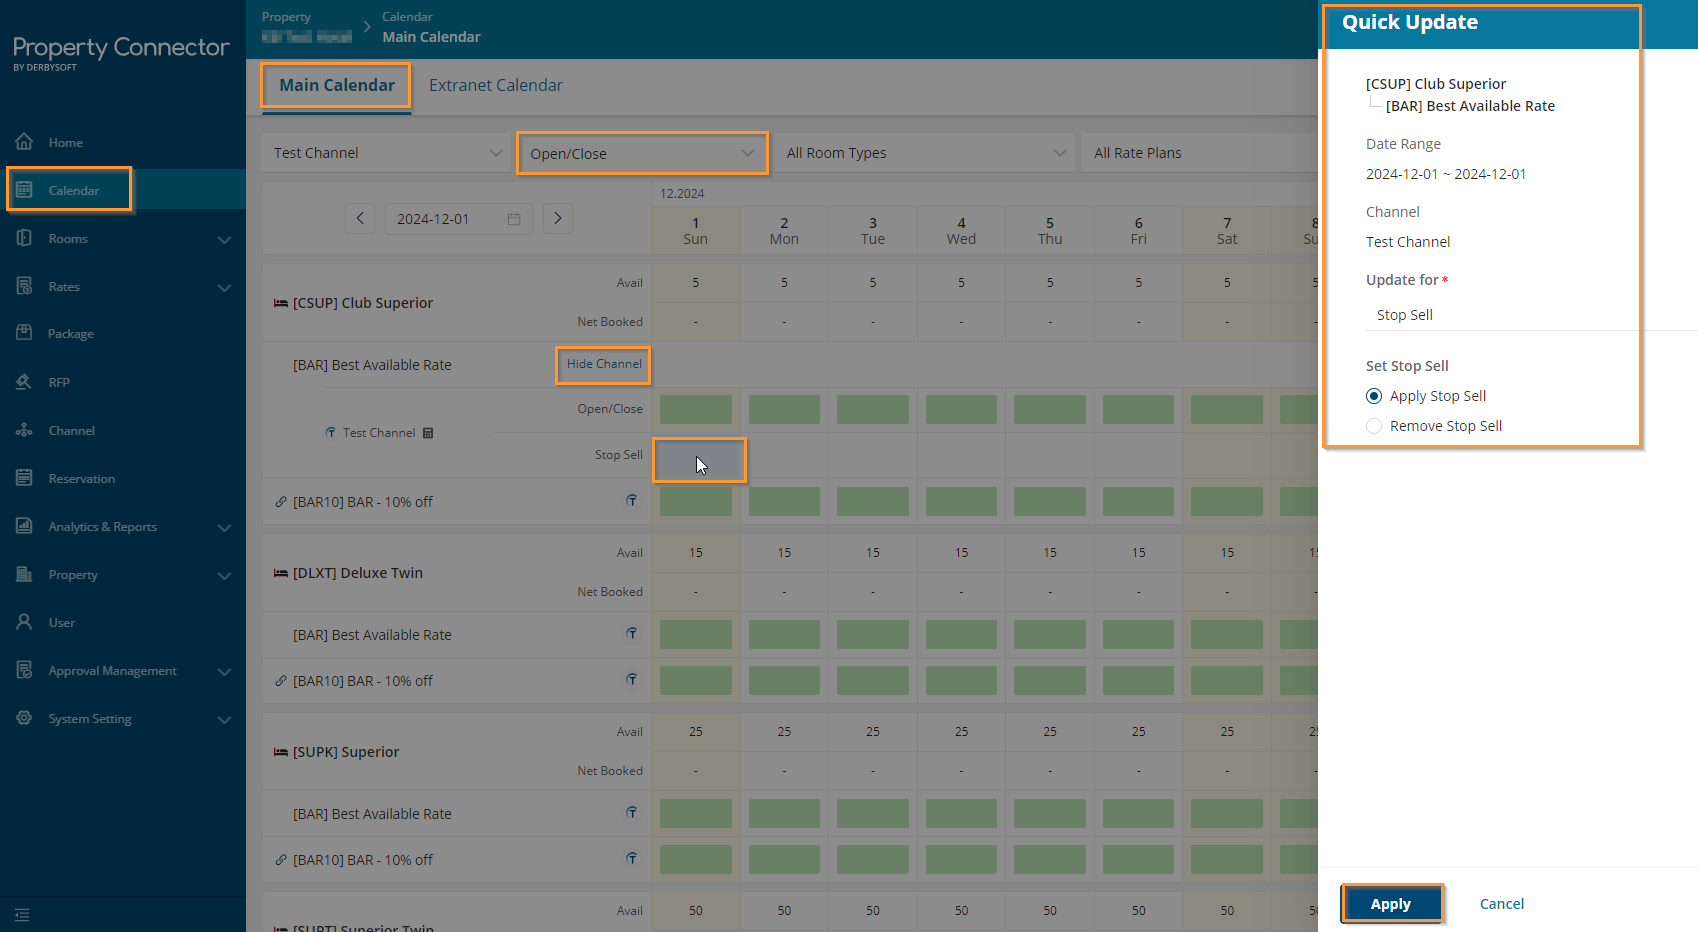Expand the System Setting chevron
Image resolution: width=1698 pixels, height=932 pixels.
[224, 719]
